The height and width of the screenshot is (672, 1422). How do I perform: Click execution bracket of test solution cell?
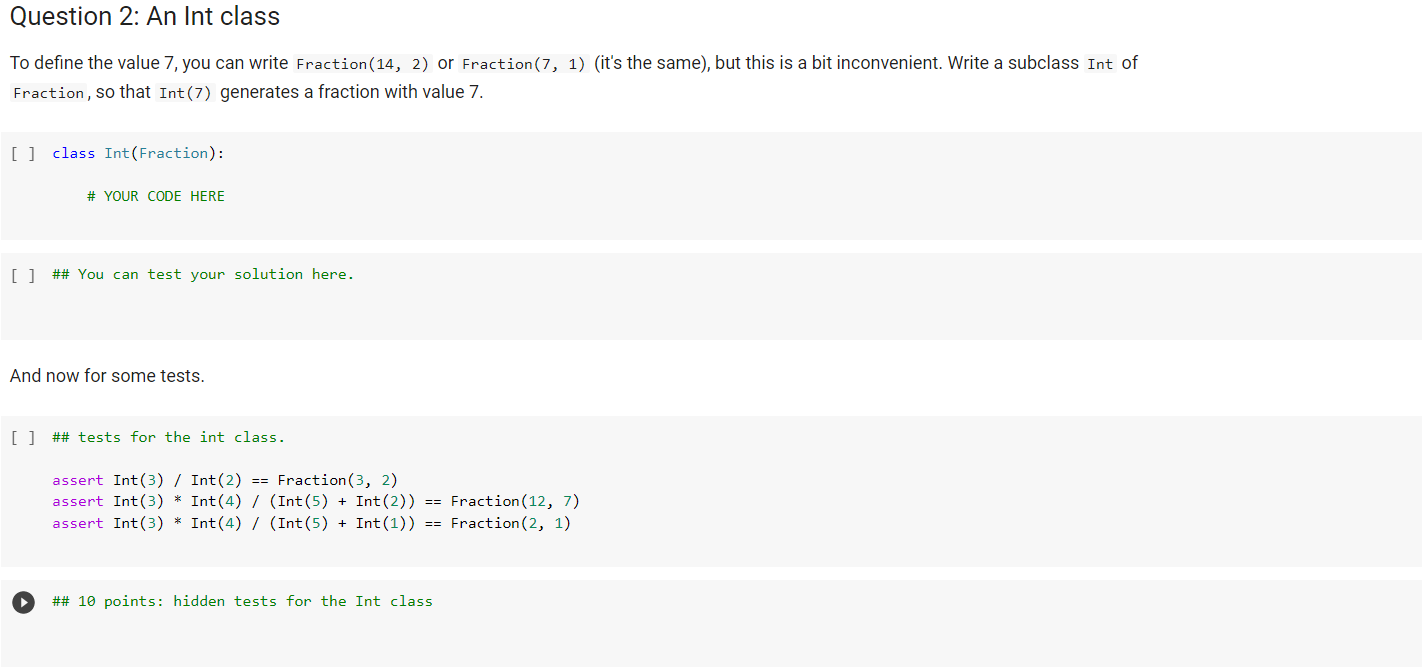(x=23, y=274)
